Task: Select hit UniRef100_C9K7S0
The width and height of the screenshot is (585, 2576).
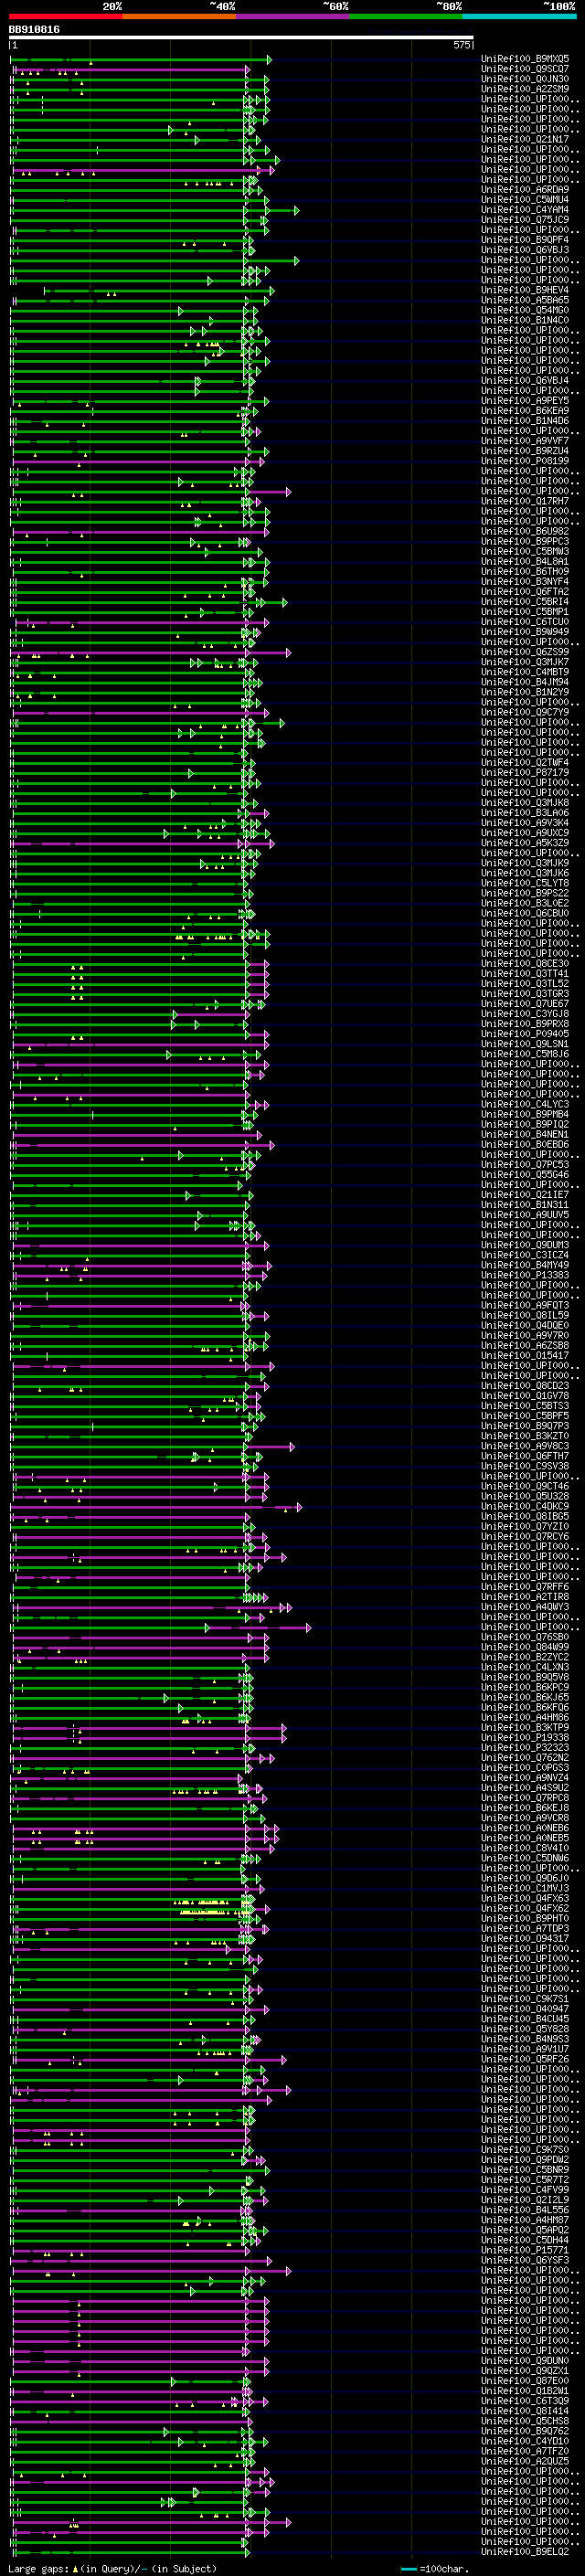Action: pos(525,2150)
